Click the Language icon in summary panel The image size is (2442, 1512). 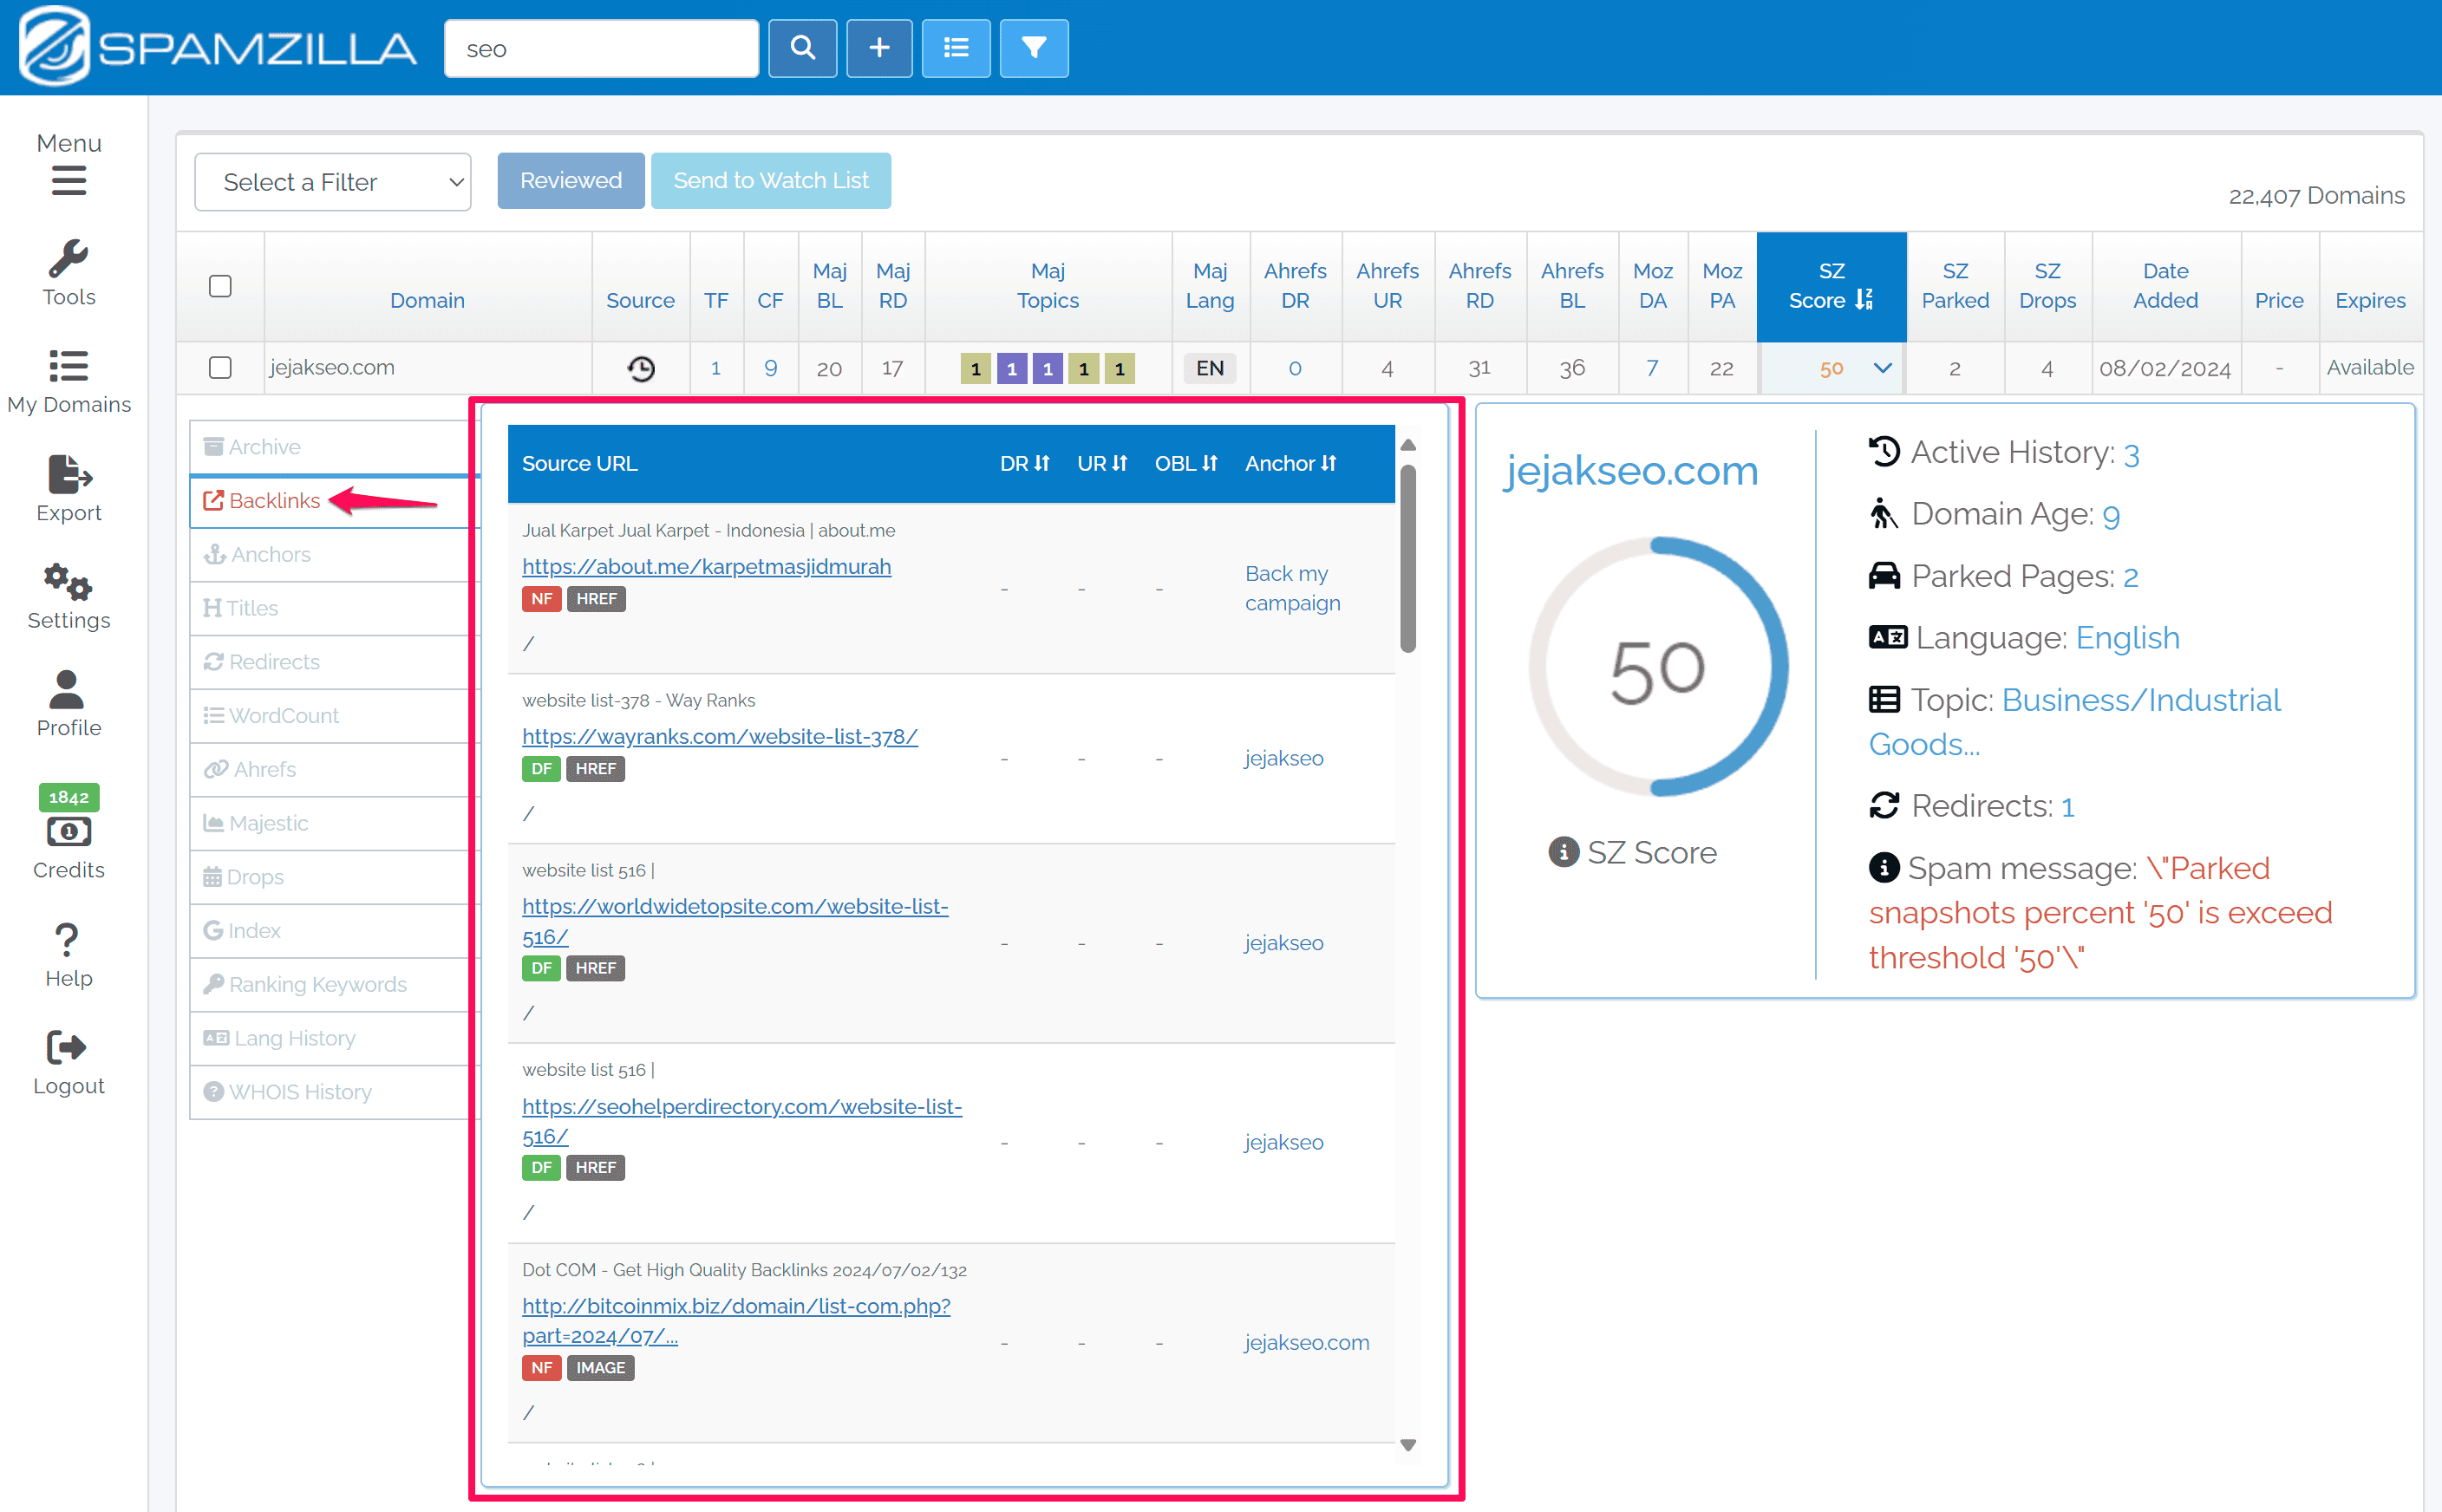pos(1888,637)
